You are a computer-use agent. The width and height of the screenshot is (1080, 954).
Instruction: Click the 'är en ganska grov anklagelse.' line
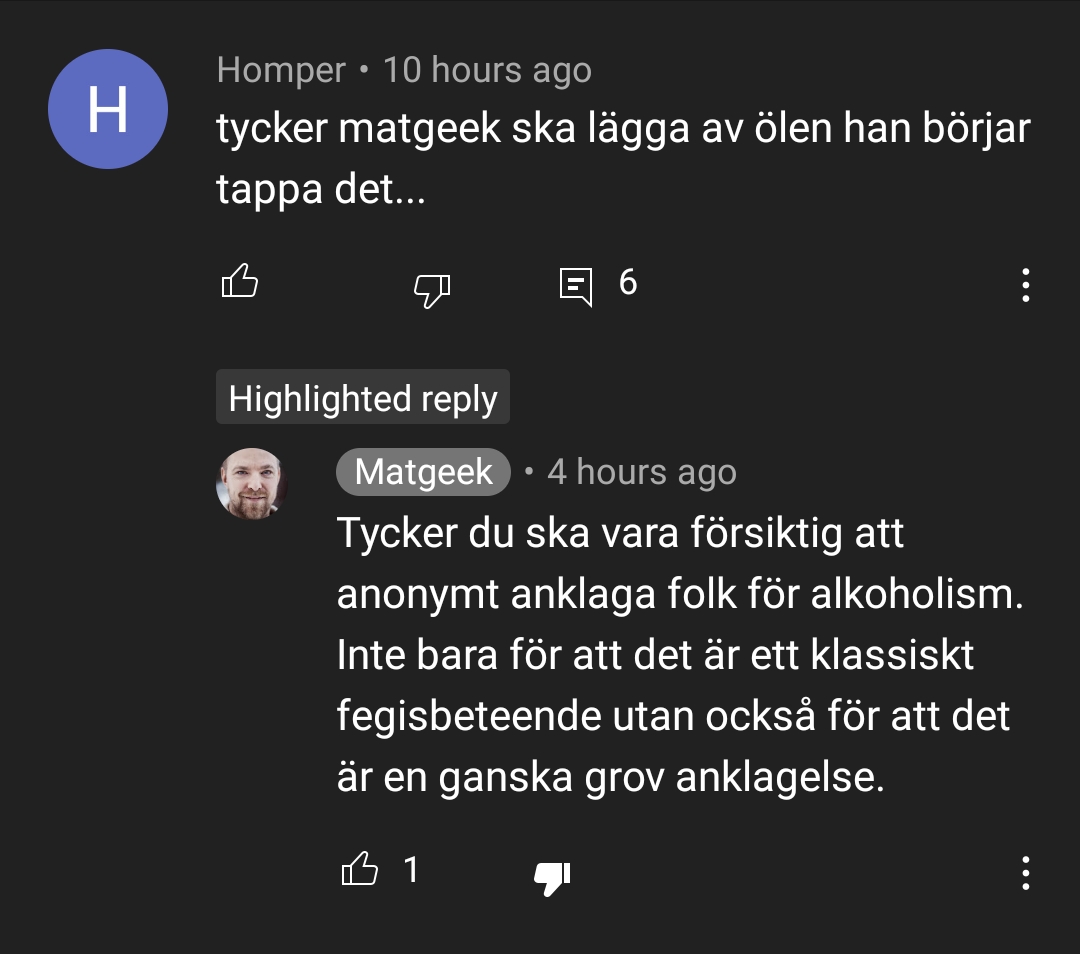click(610, 778)
